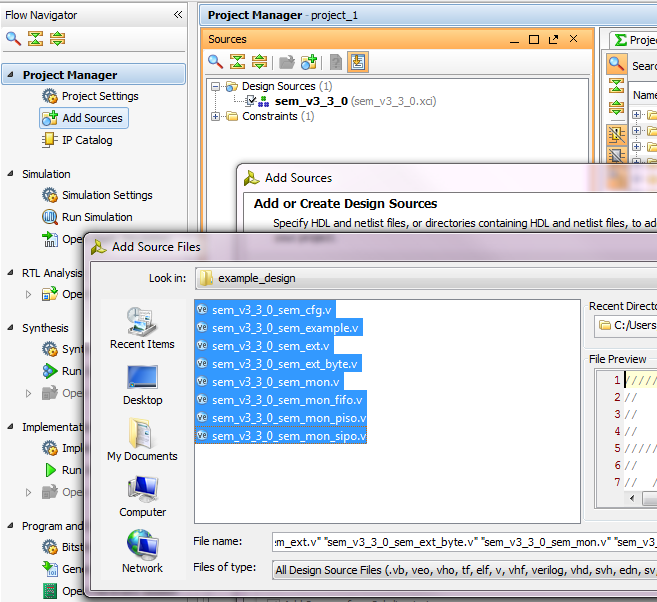Click Add Sources icon in Sources toolbar
The width and height of the screenshot is (657, 602).
pyautogui.click(x=309, y=62)
